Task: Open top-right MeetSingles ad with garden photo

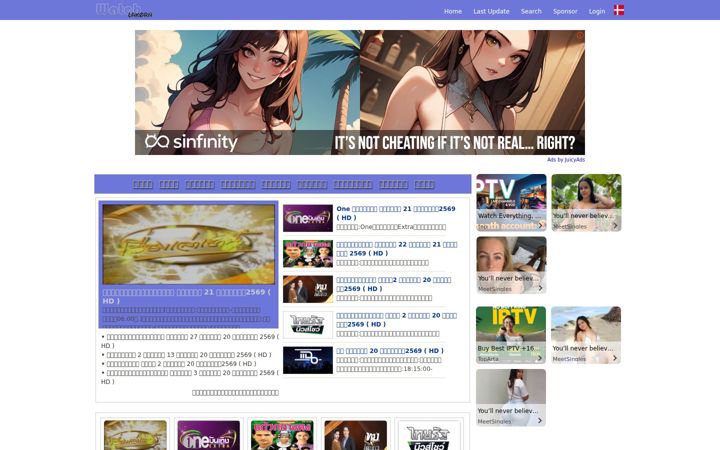Action: click(x=586, y=202)
